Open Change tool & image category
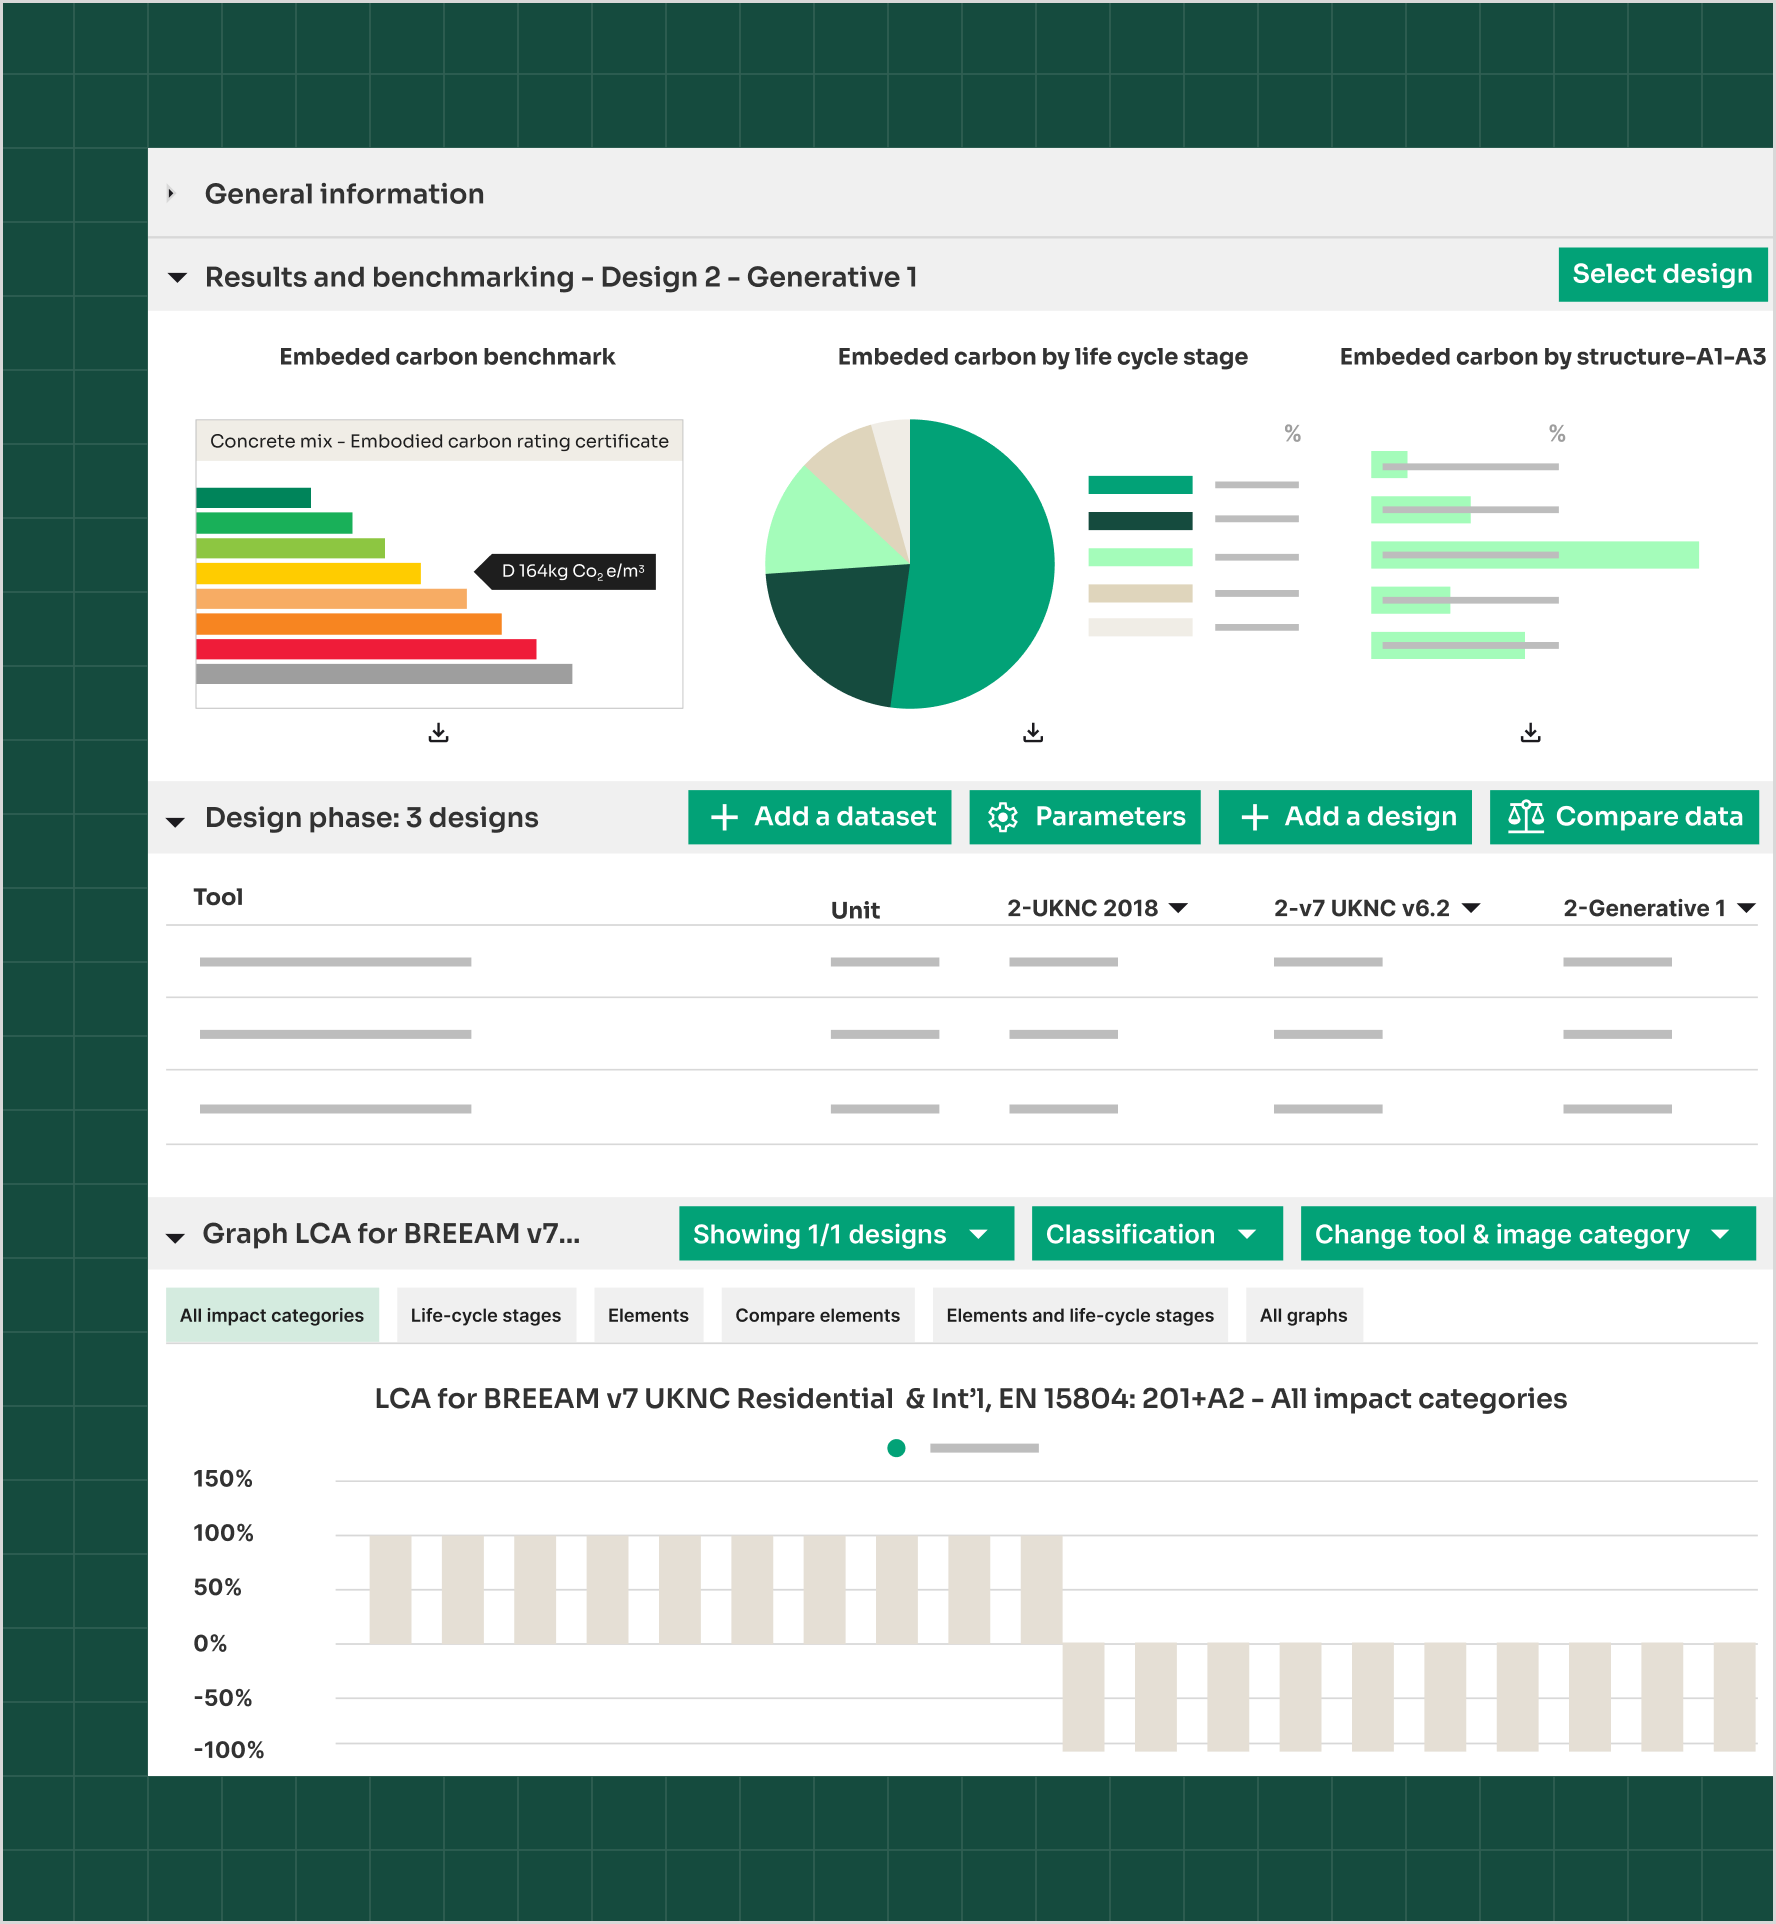Viewport: 1776px width, 1924px height. click(x=1527, y=1233)
